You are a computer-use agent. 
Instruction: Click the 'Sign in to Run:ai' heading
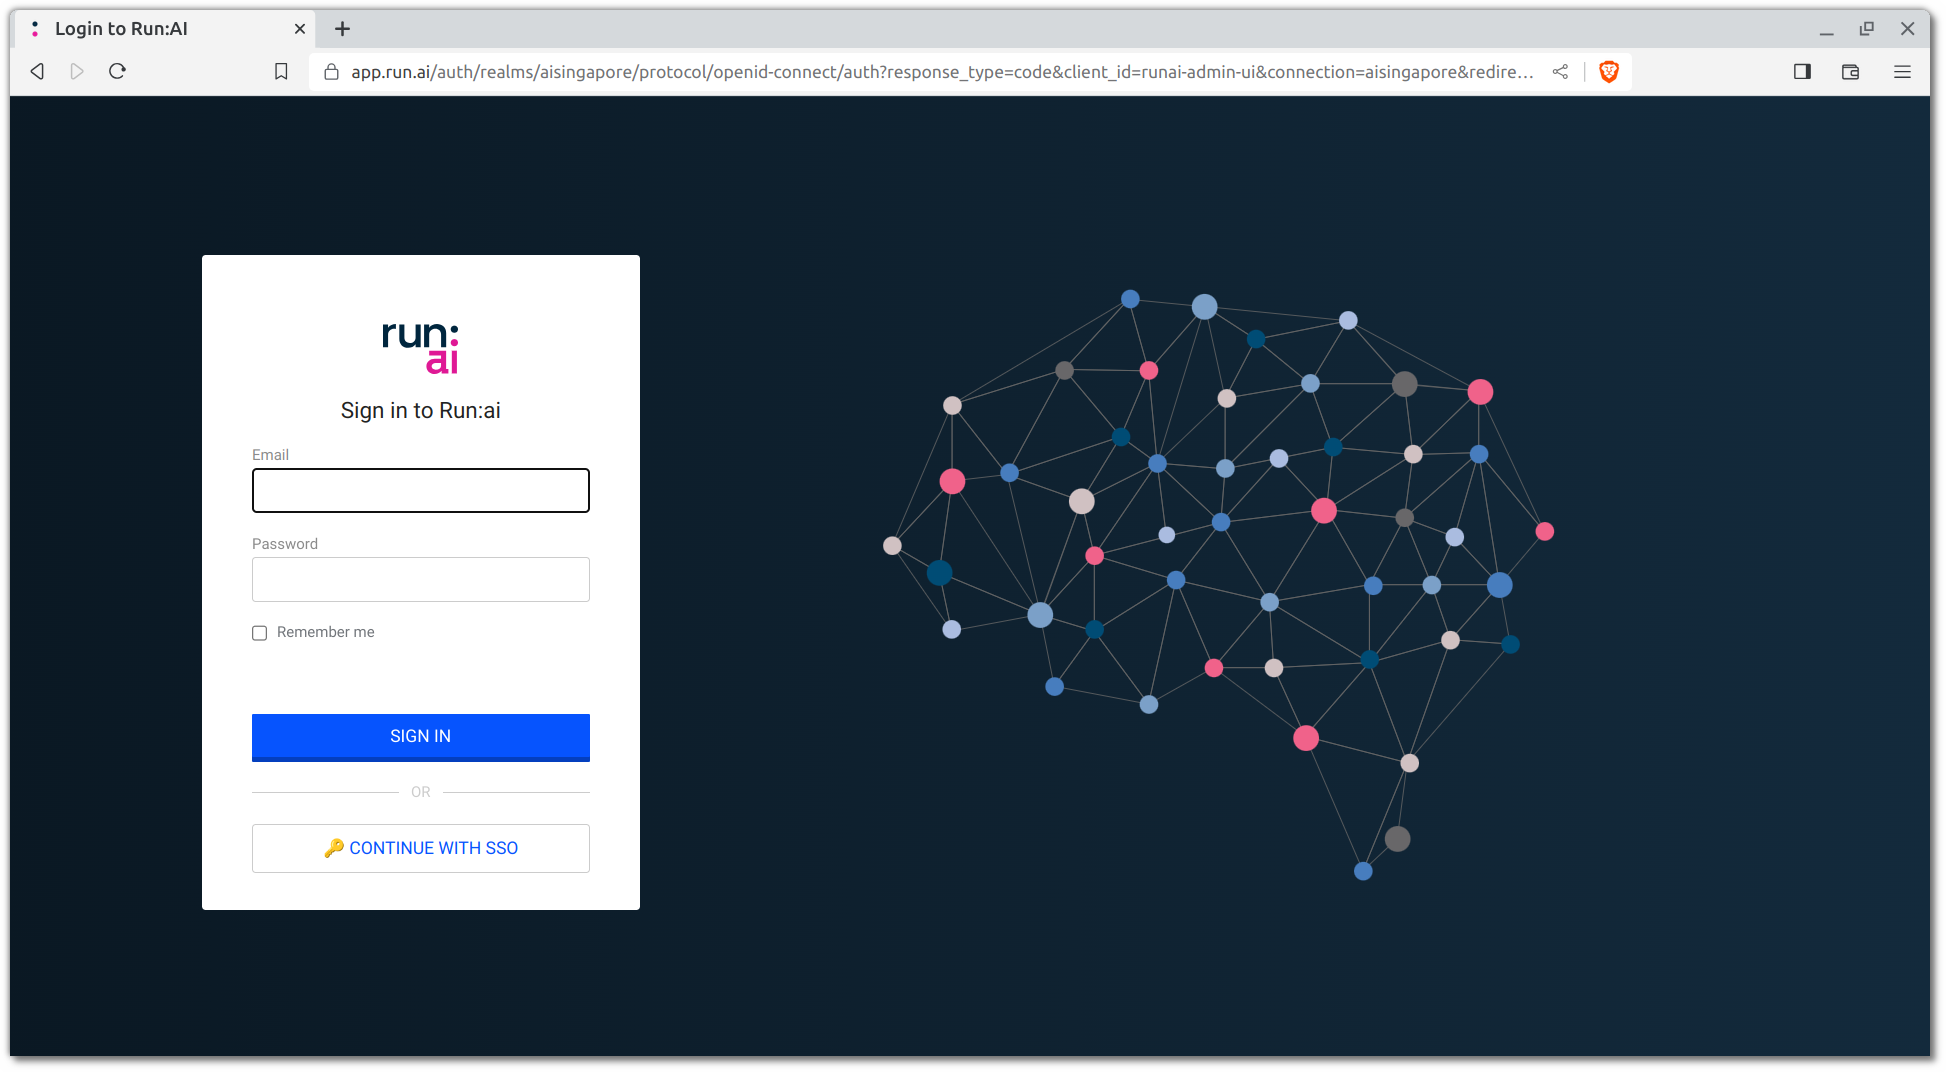tap(420, 411)
